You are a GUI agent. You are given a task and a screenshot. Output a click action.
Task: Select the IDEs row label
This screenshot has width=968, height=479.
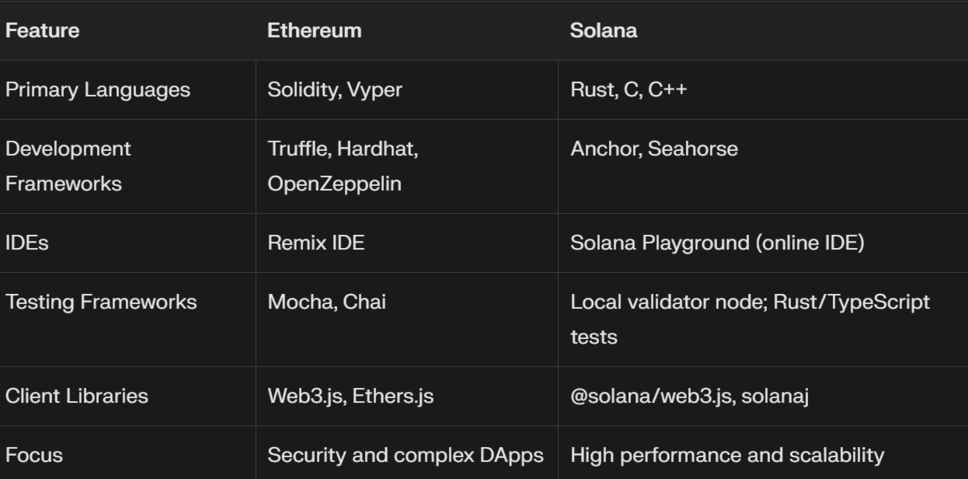(x=27, y=243)
